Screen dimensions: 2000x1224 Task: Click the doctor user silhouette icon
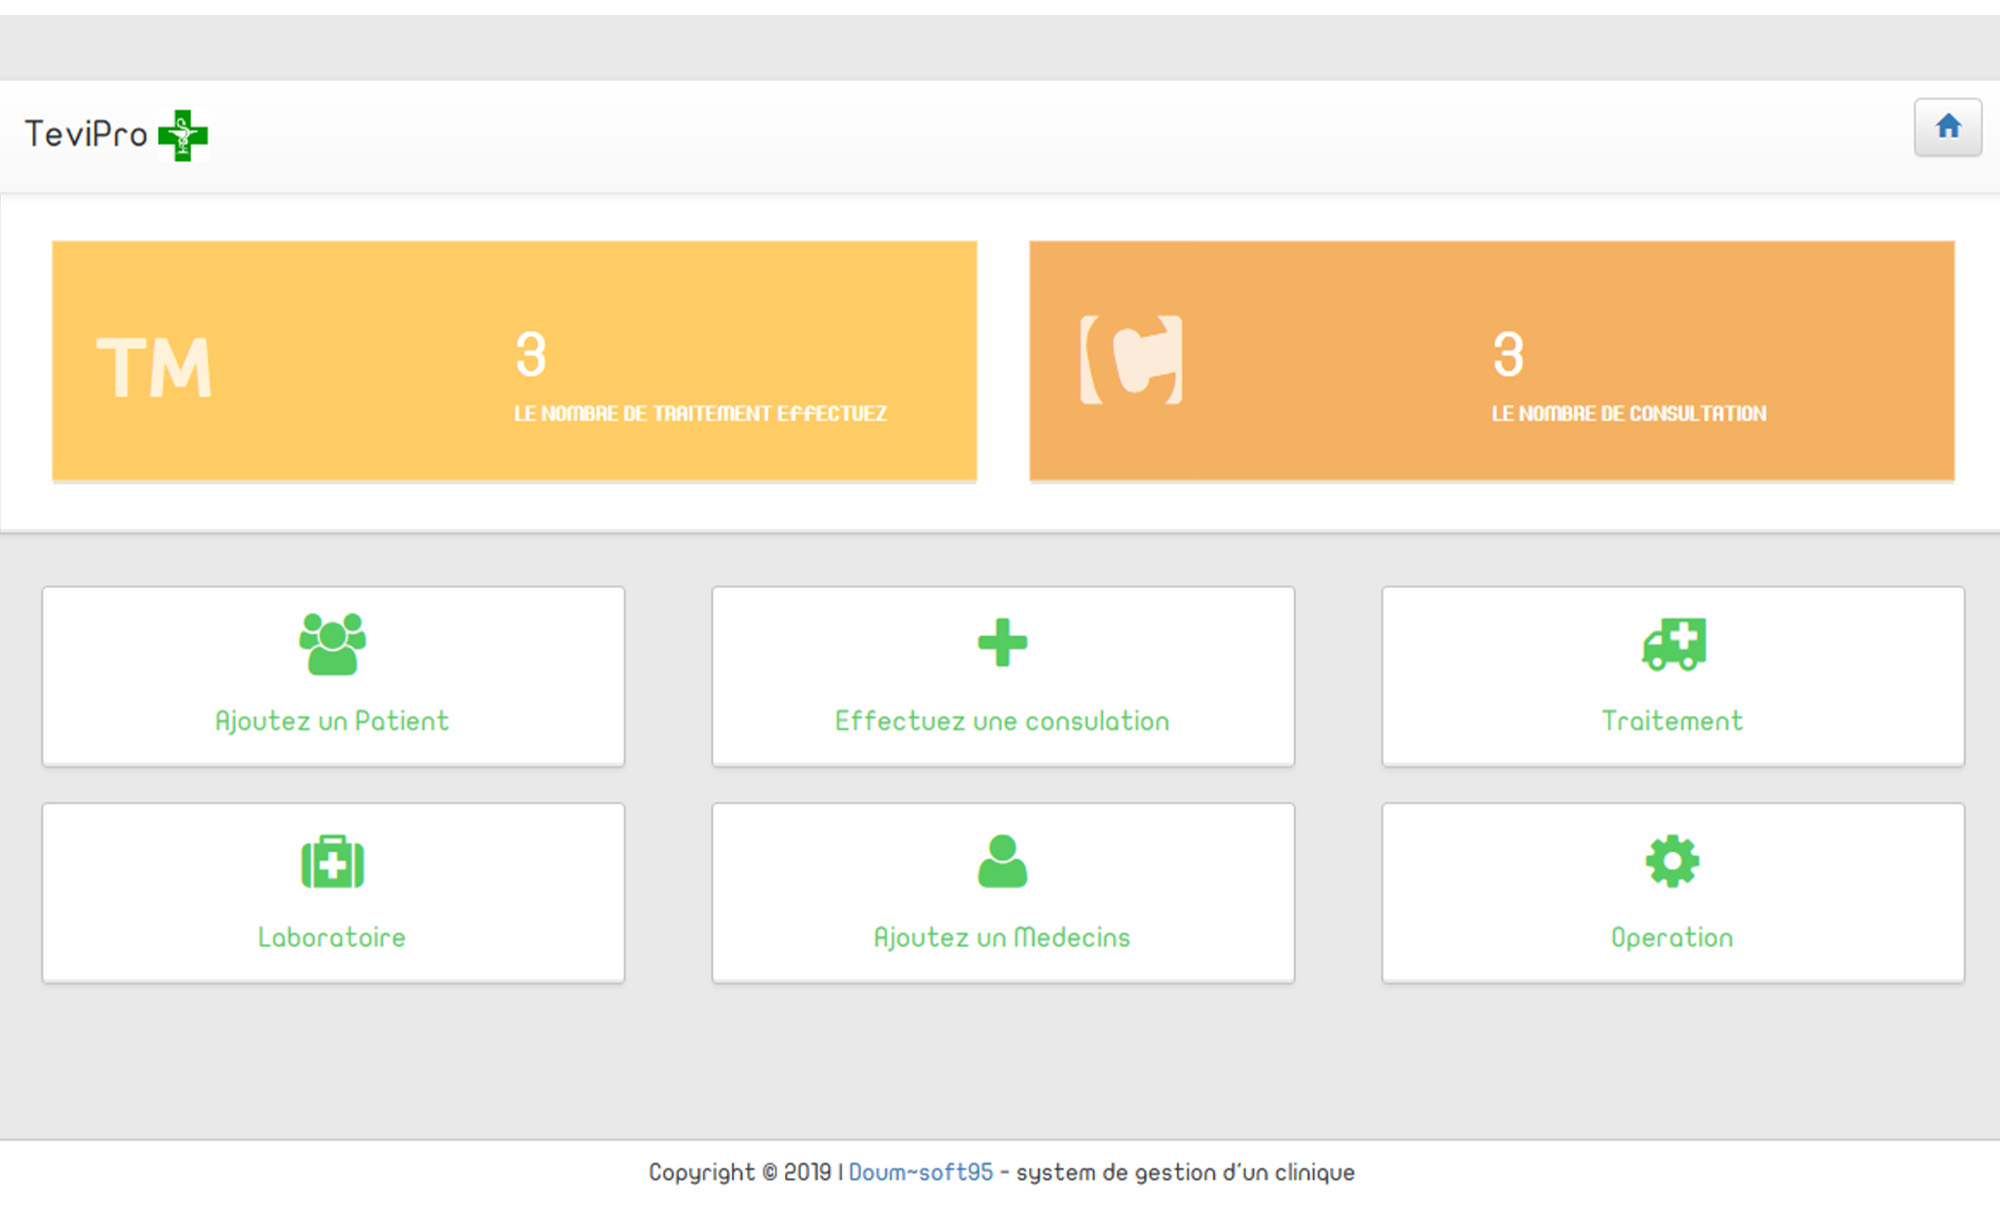click(1002, 861)
